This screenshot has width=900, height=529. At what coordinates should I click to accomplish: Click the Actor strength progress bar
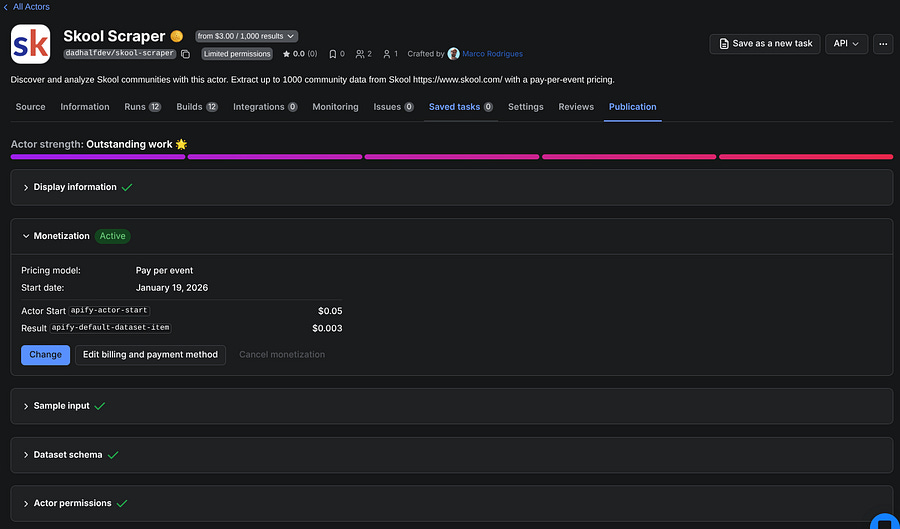pos(452,157)
